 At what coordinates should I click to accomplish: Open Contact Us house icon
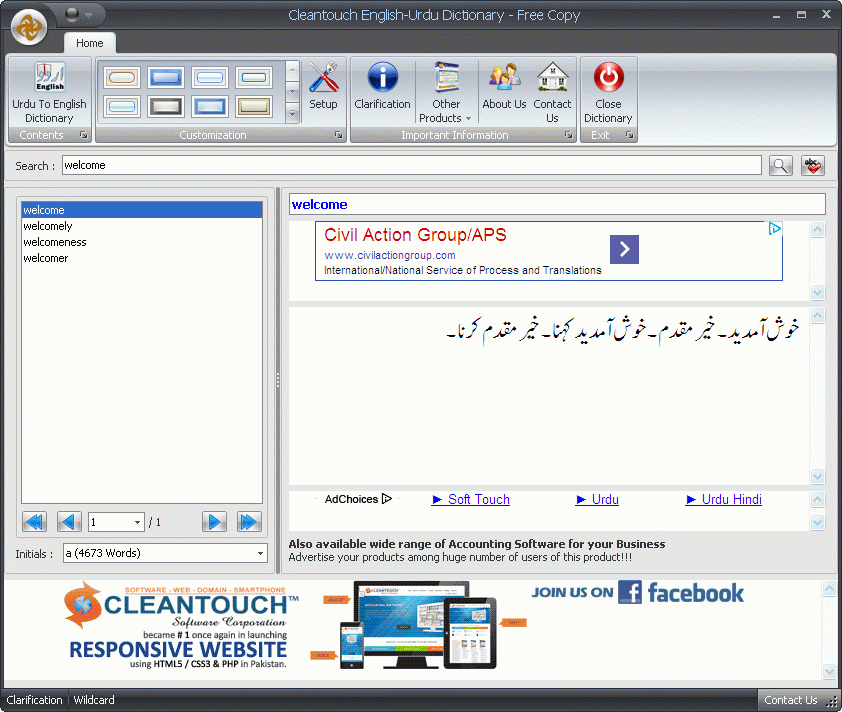pos(552,77)
